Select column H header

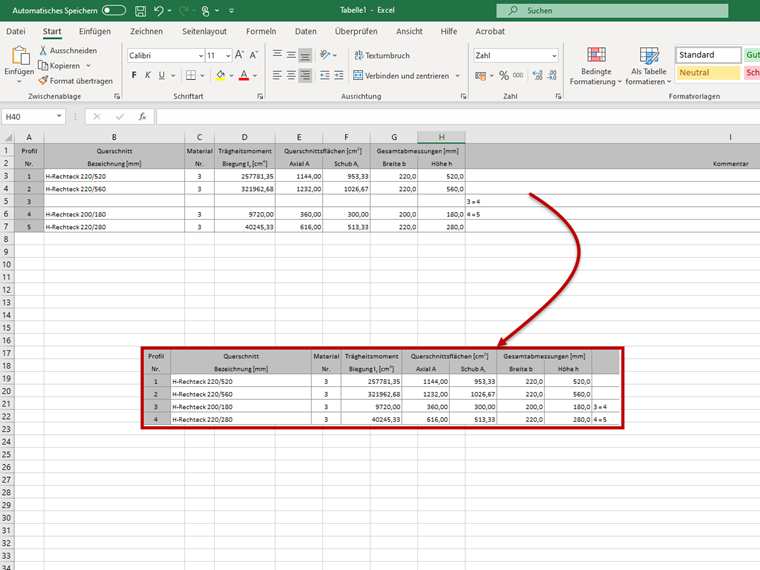click(441, 137)
